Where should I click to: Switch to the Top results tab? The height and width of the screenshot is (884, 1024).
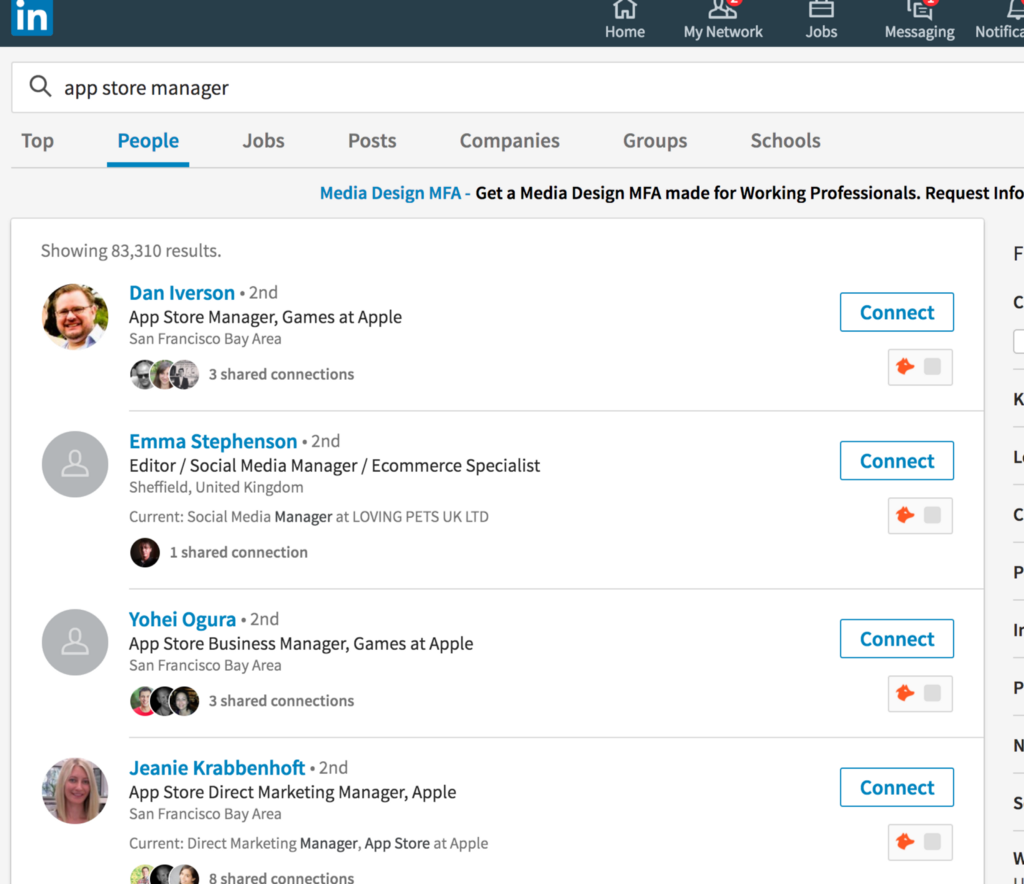point(37,141)
